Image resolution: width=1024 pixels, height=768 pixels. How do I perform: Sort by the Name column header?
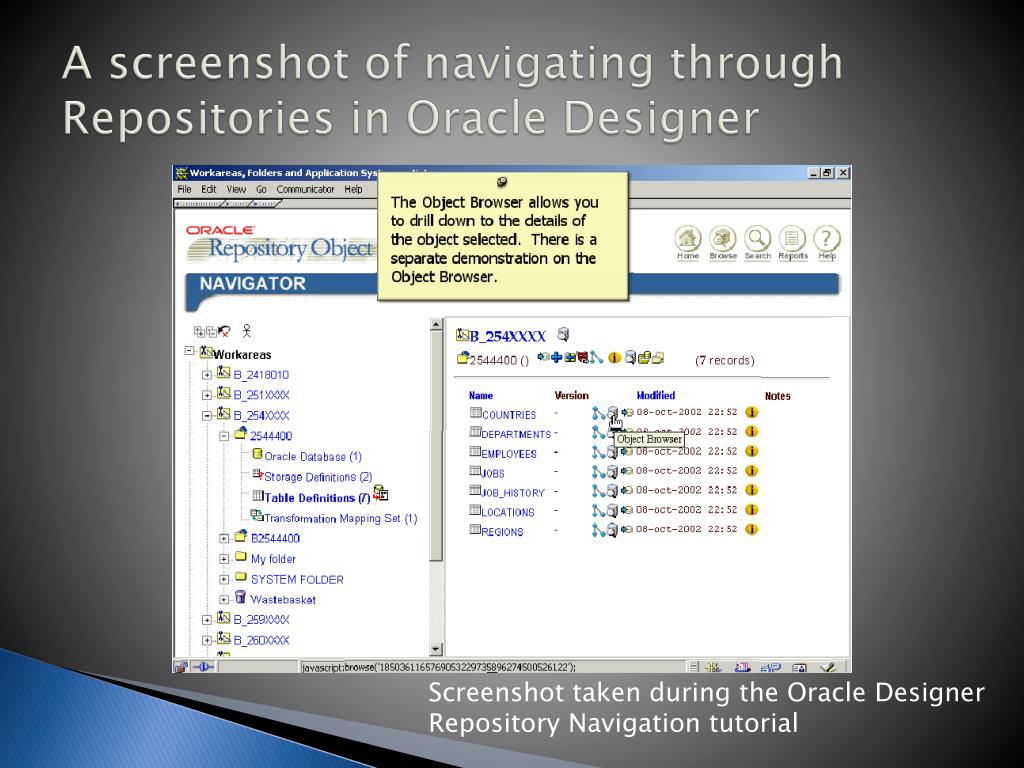click(481, 395)
